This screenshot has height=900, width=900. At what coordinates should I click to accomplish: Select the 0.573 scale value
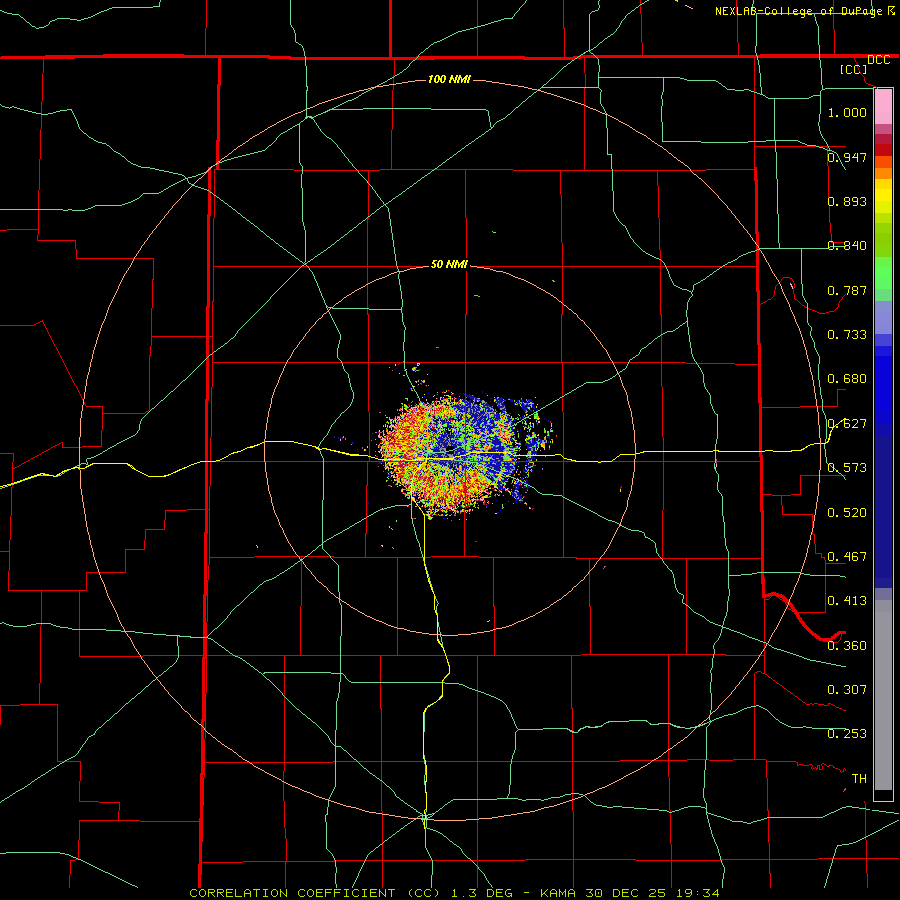(847, 468)
